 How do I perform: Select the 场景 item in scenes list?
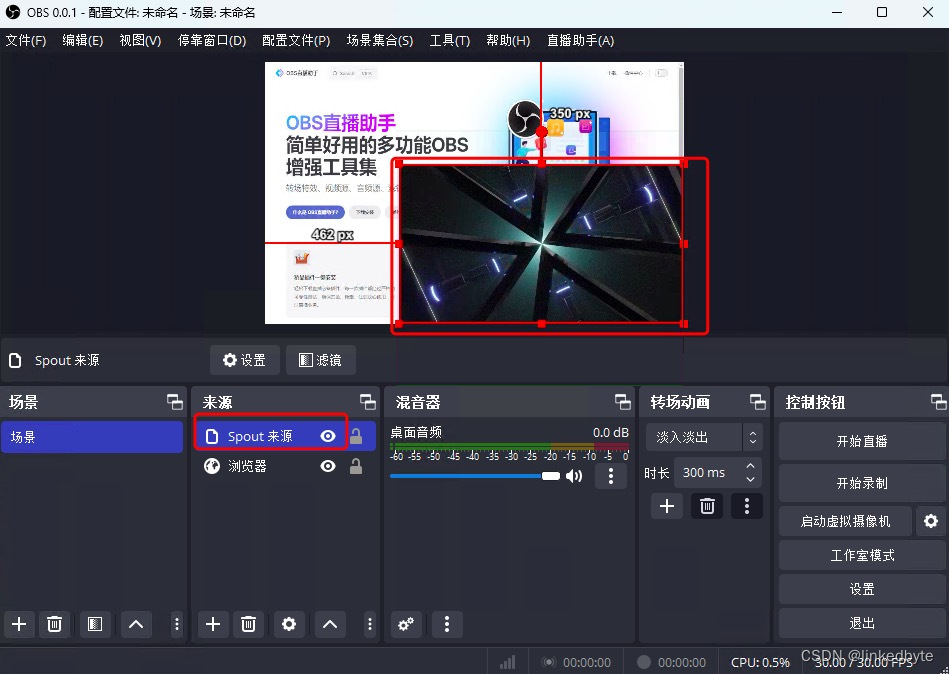(92, 437)
